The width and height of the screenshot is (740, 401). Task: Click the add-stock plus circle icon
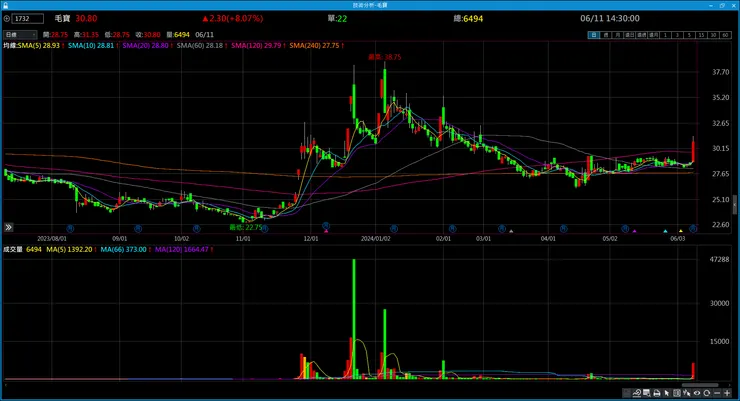point(7,18)
